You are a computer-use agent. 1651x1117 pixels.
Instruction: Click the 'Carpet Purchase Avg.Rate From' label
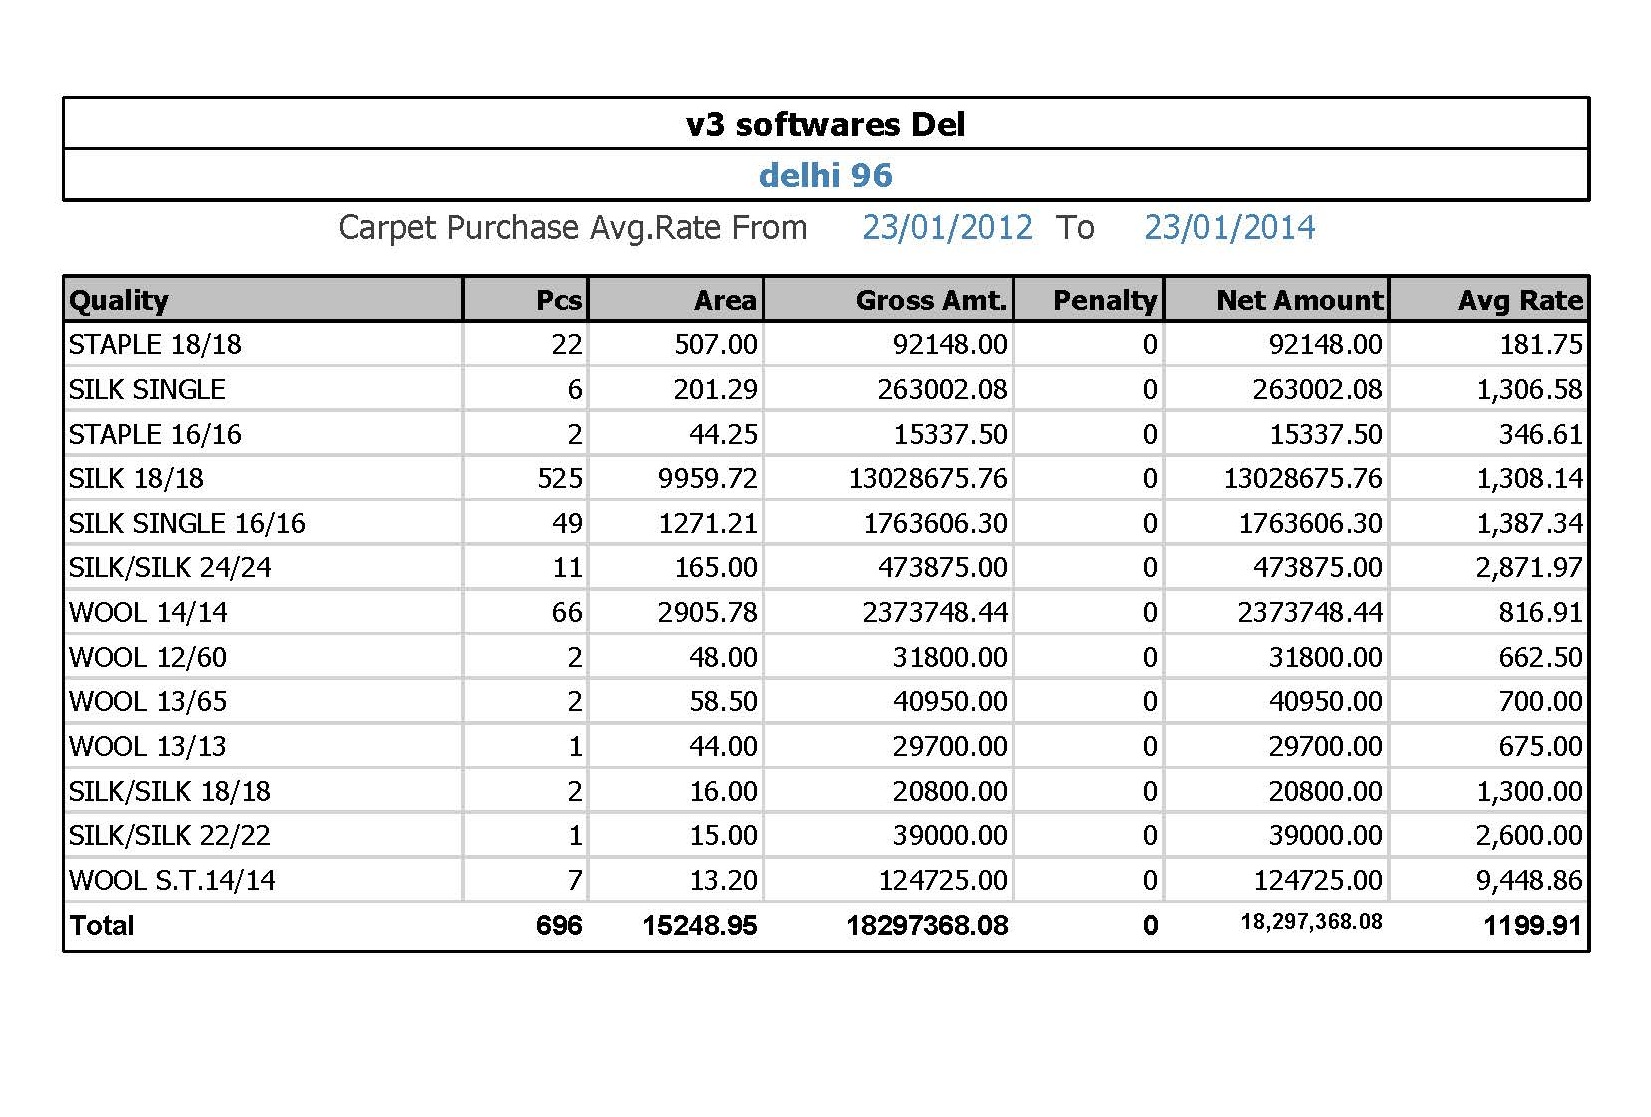click(572, 227)
